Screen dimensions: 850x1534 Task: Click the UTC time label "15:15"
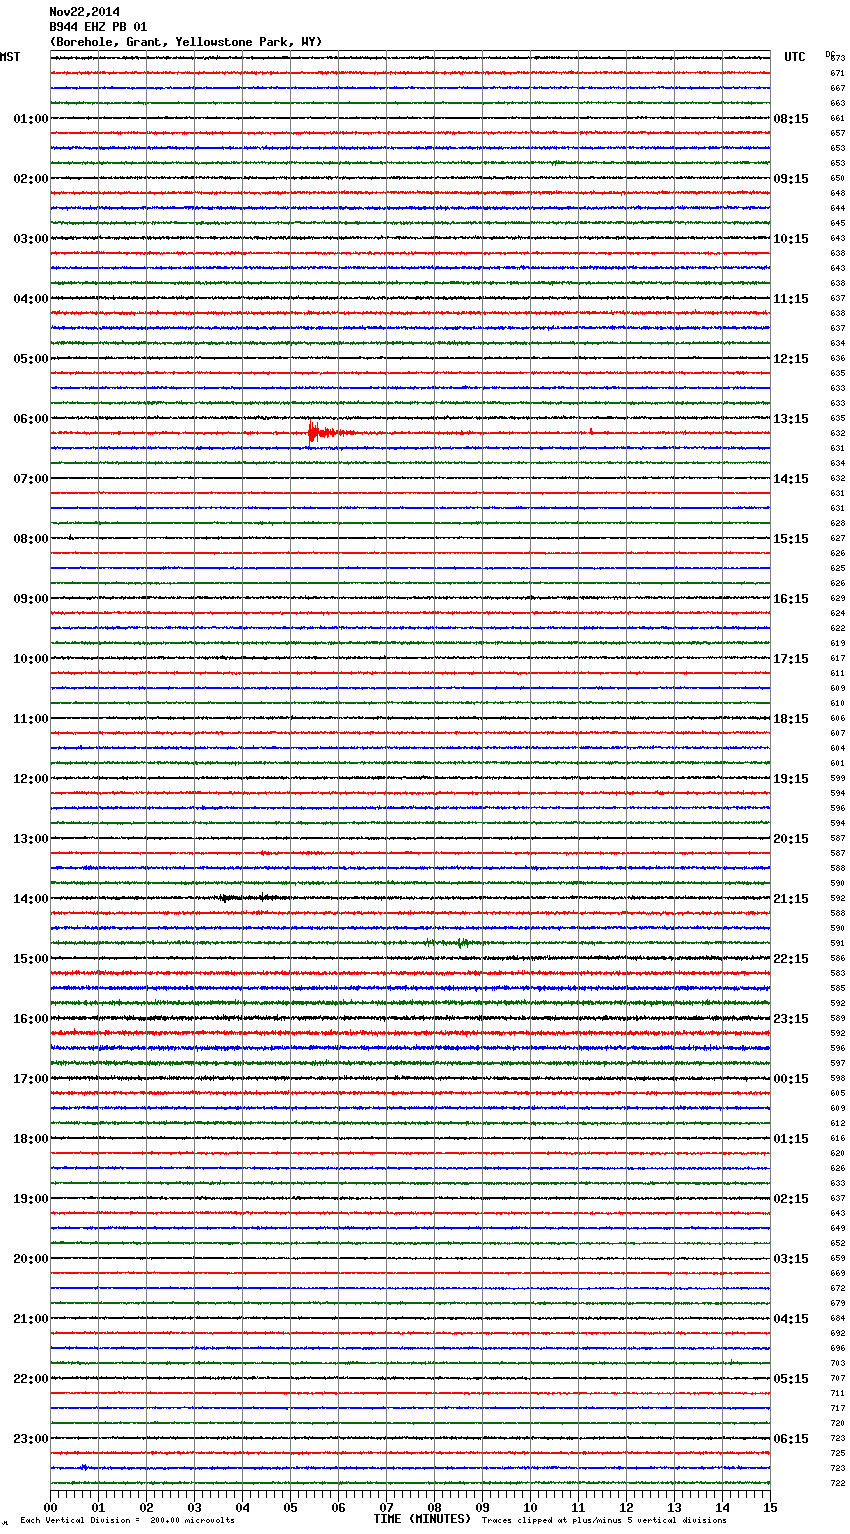tap(791, 539)
